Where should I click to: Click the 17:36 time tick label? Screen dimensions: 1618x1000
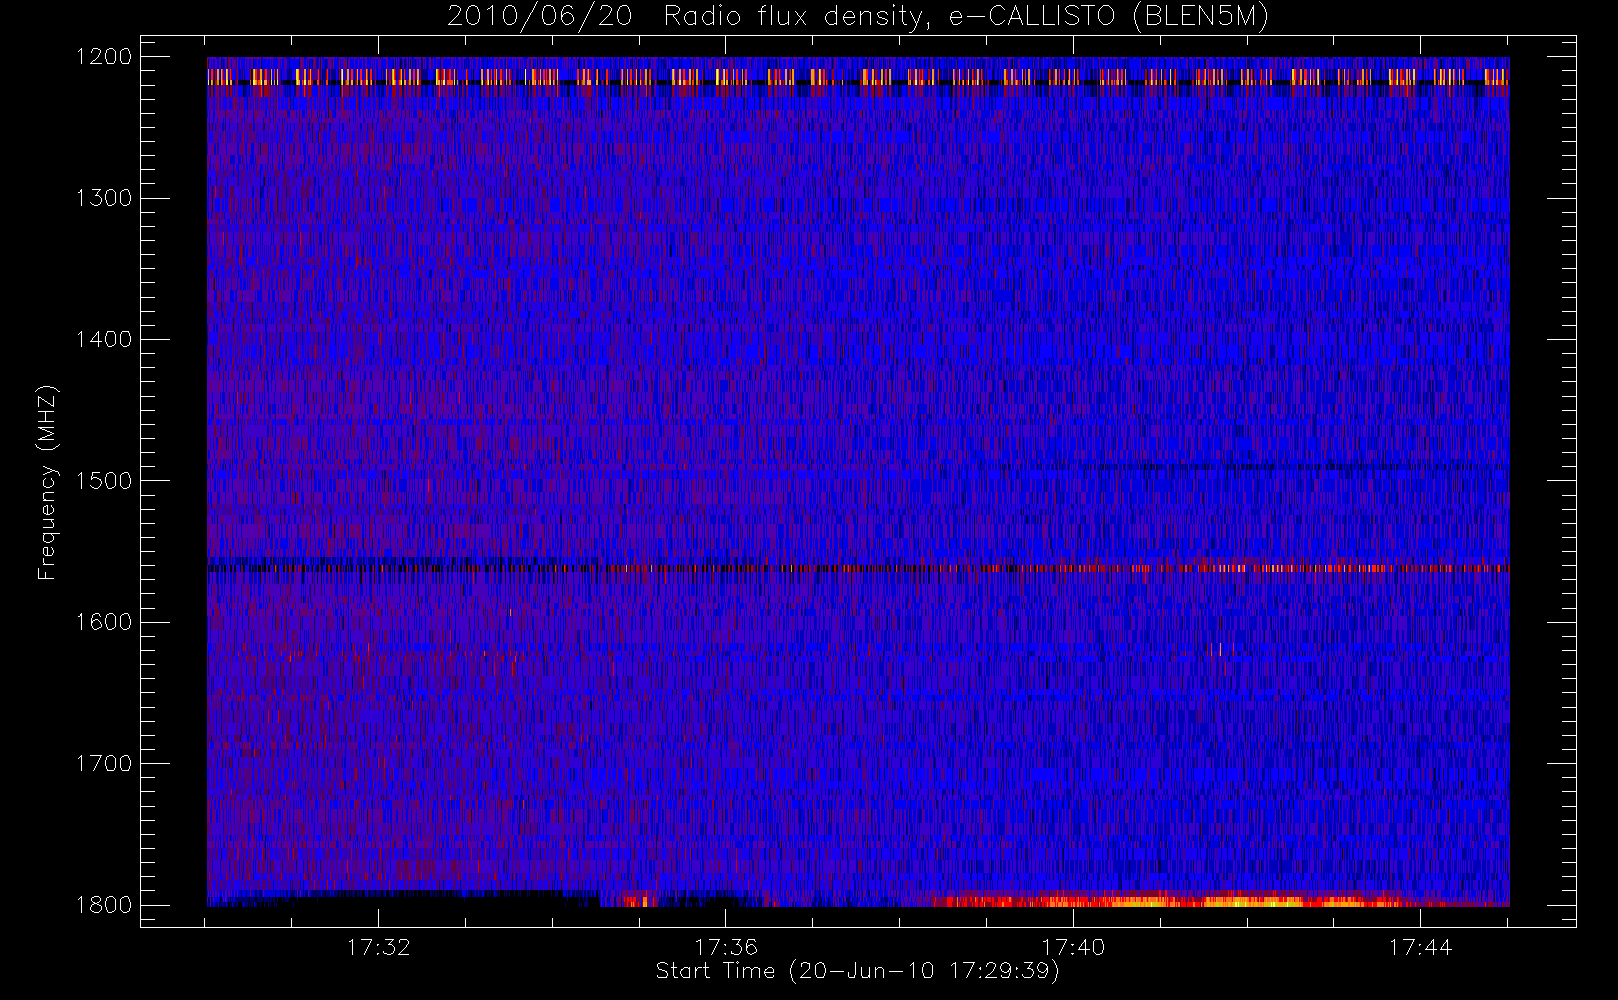coord(726,947)
